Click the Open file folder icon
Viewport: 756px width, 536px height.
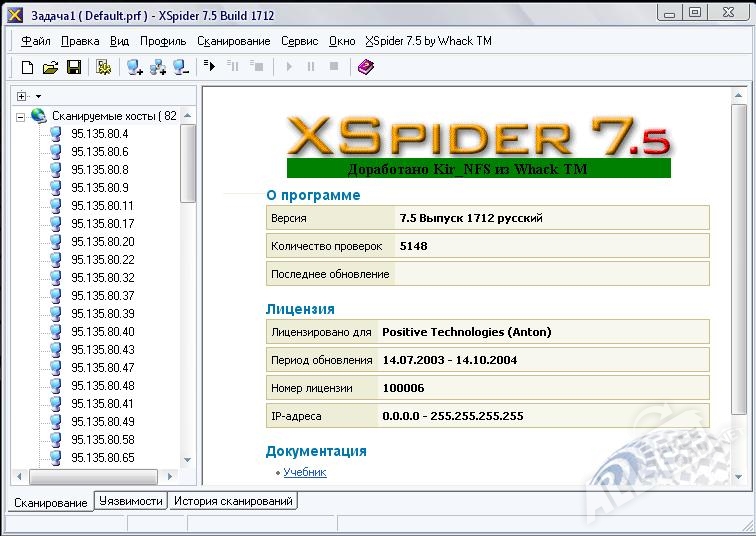pos(51,67)
